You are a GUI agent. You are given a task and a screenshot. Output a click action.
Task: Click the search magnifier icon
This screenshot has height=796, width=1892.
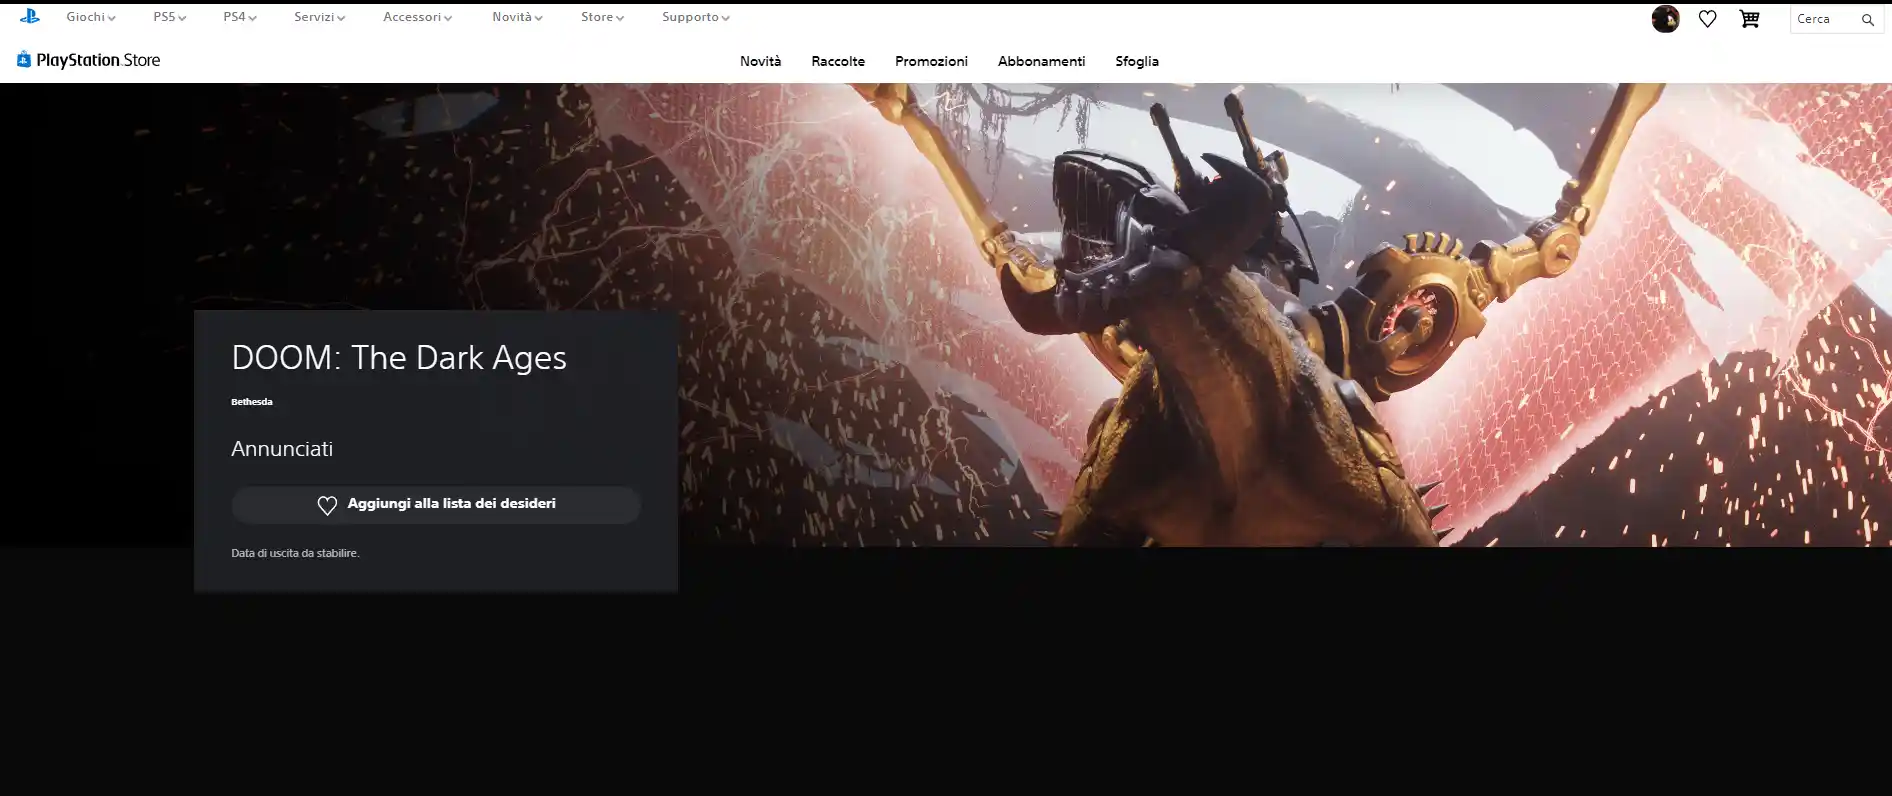[x=1867, y=20]
